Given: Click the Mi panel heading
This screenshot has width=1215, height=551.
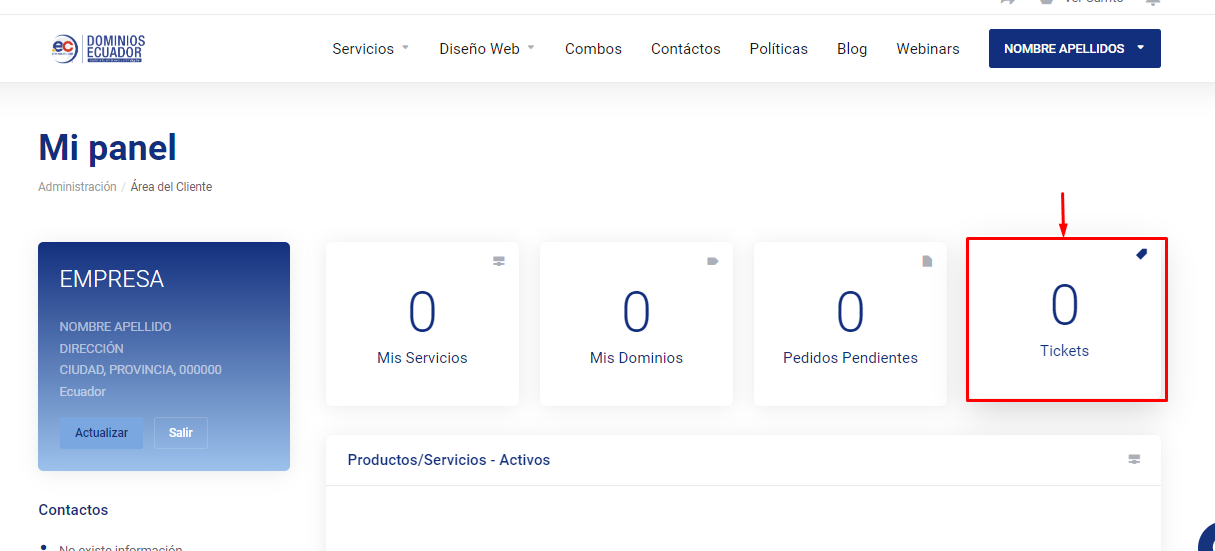Looking at the screenshot, I should pyautogui.click(x=107, y=148).
